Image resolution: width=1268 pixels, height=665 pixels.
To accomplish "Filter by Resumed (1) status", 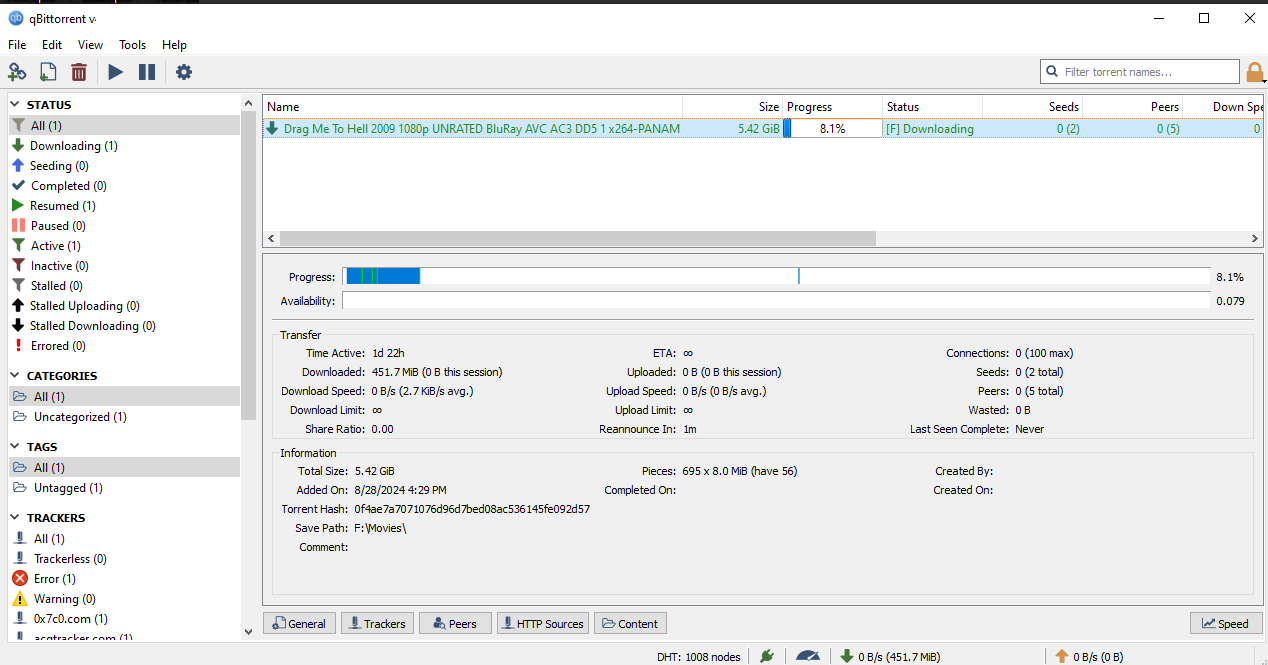I will point(125,205).
